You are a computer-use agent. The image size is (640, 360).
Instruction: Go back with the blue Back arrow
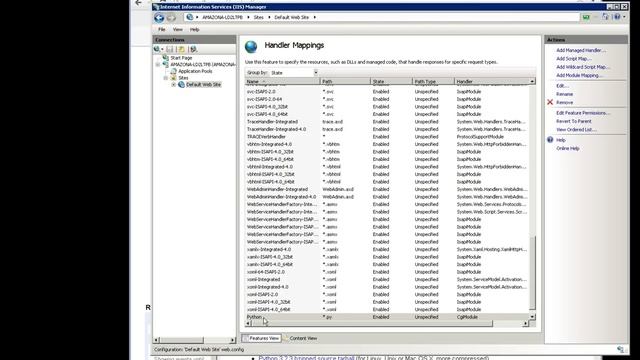coord(159,18)
